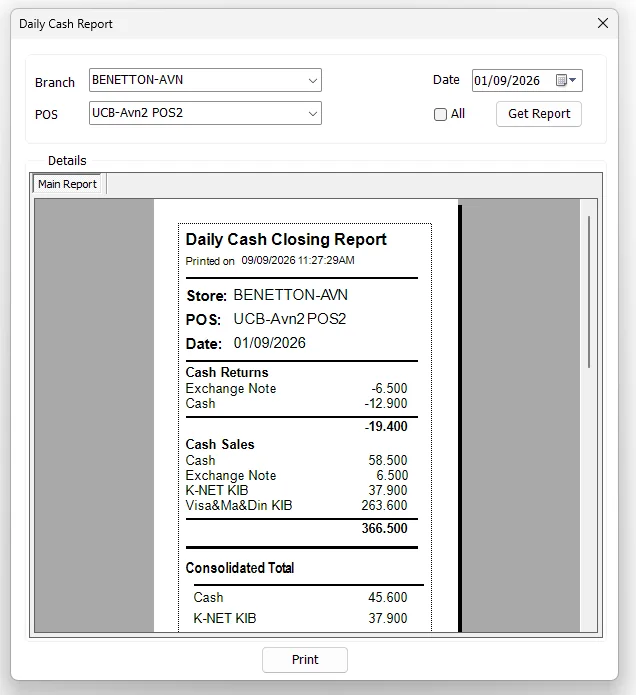Click the POS value UCB-Avn2 POS2 in report

click(x=290, y=319)
